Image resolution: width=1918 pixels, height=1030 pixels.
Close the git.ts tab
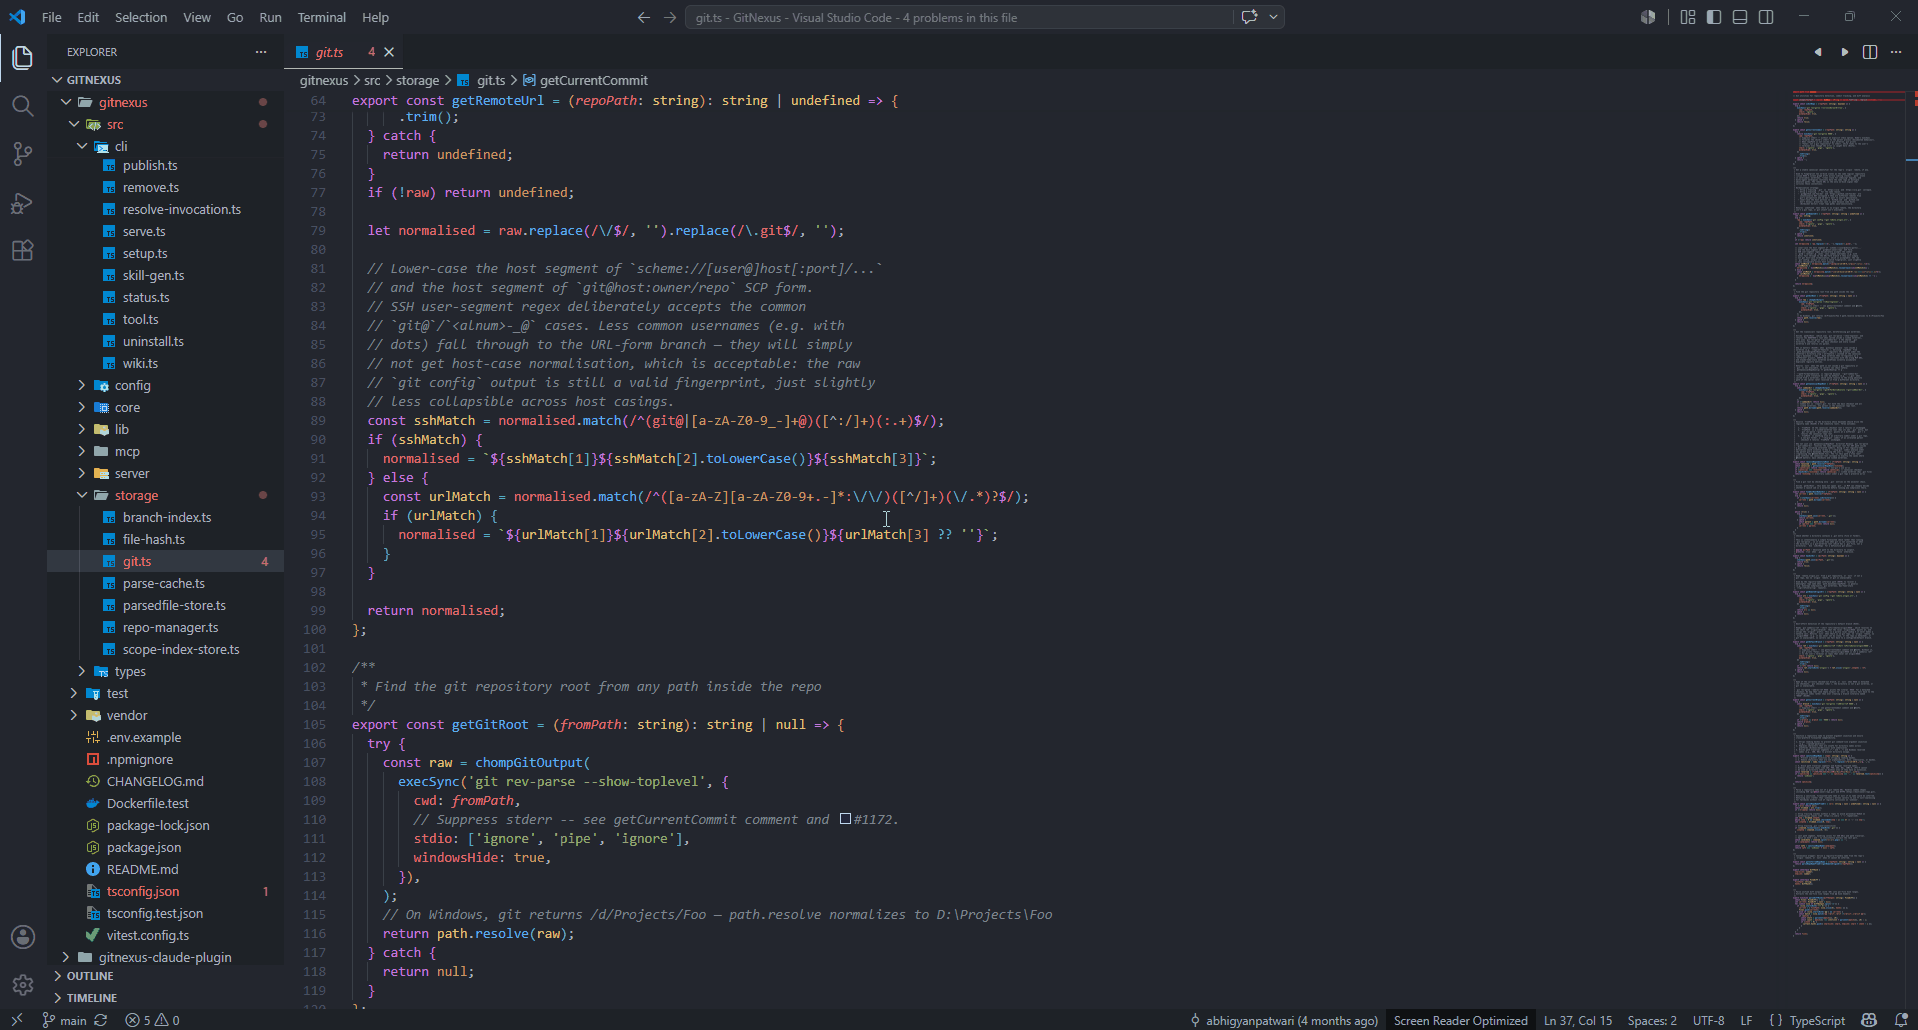click(390, 52)
